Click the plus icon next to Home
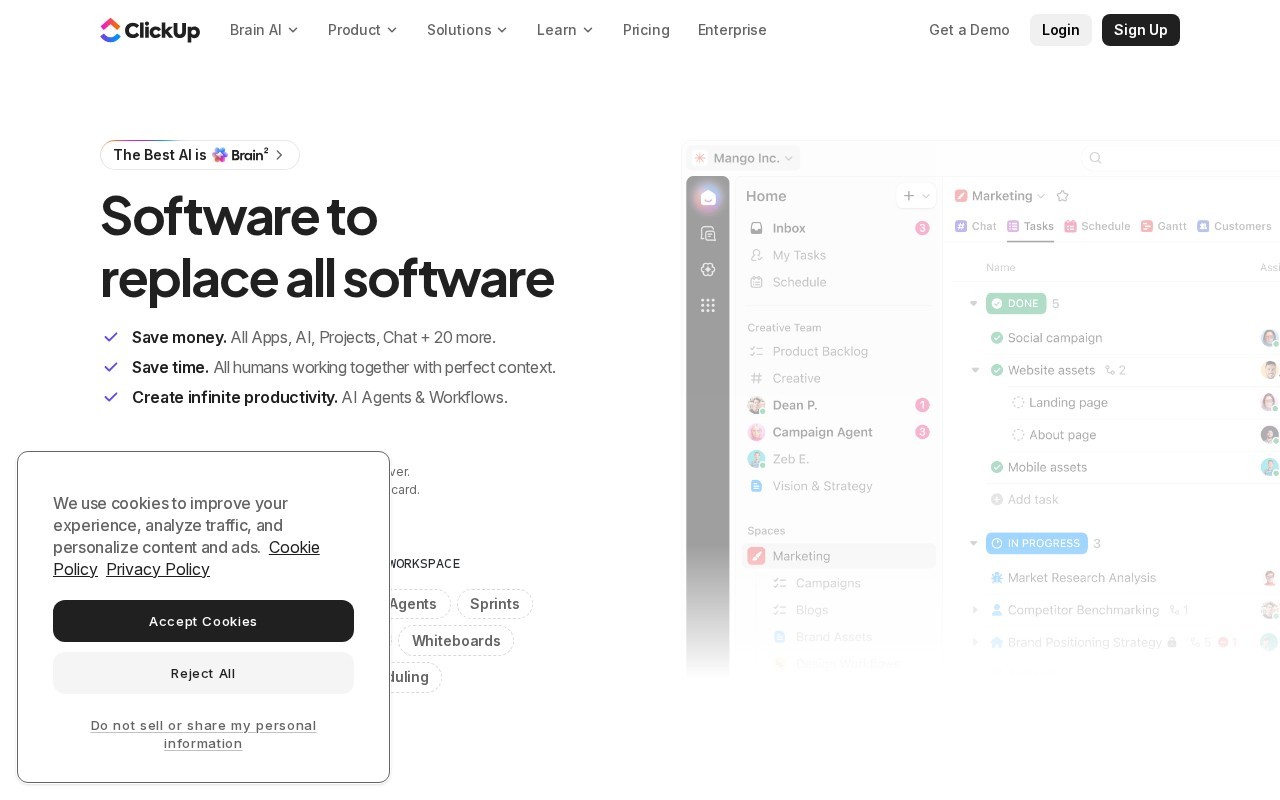1280x800 pixels. (909, 196)
